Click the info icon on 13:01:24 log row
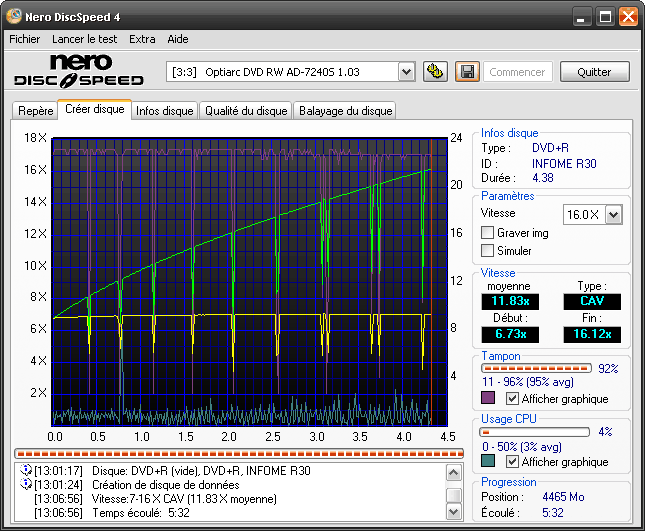This screenshot has height=531, width=645. coord(26,483)
